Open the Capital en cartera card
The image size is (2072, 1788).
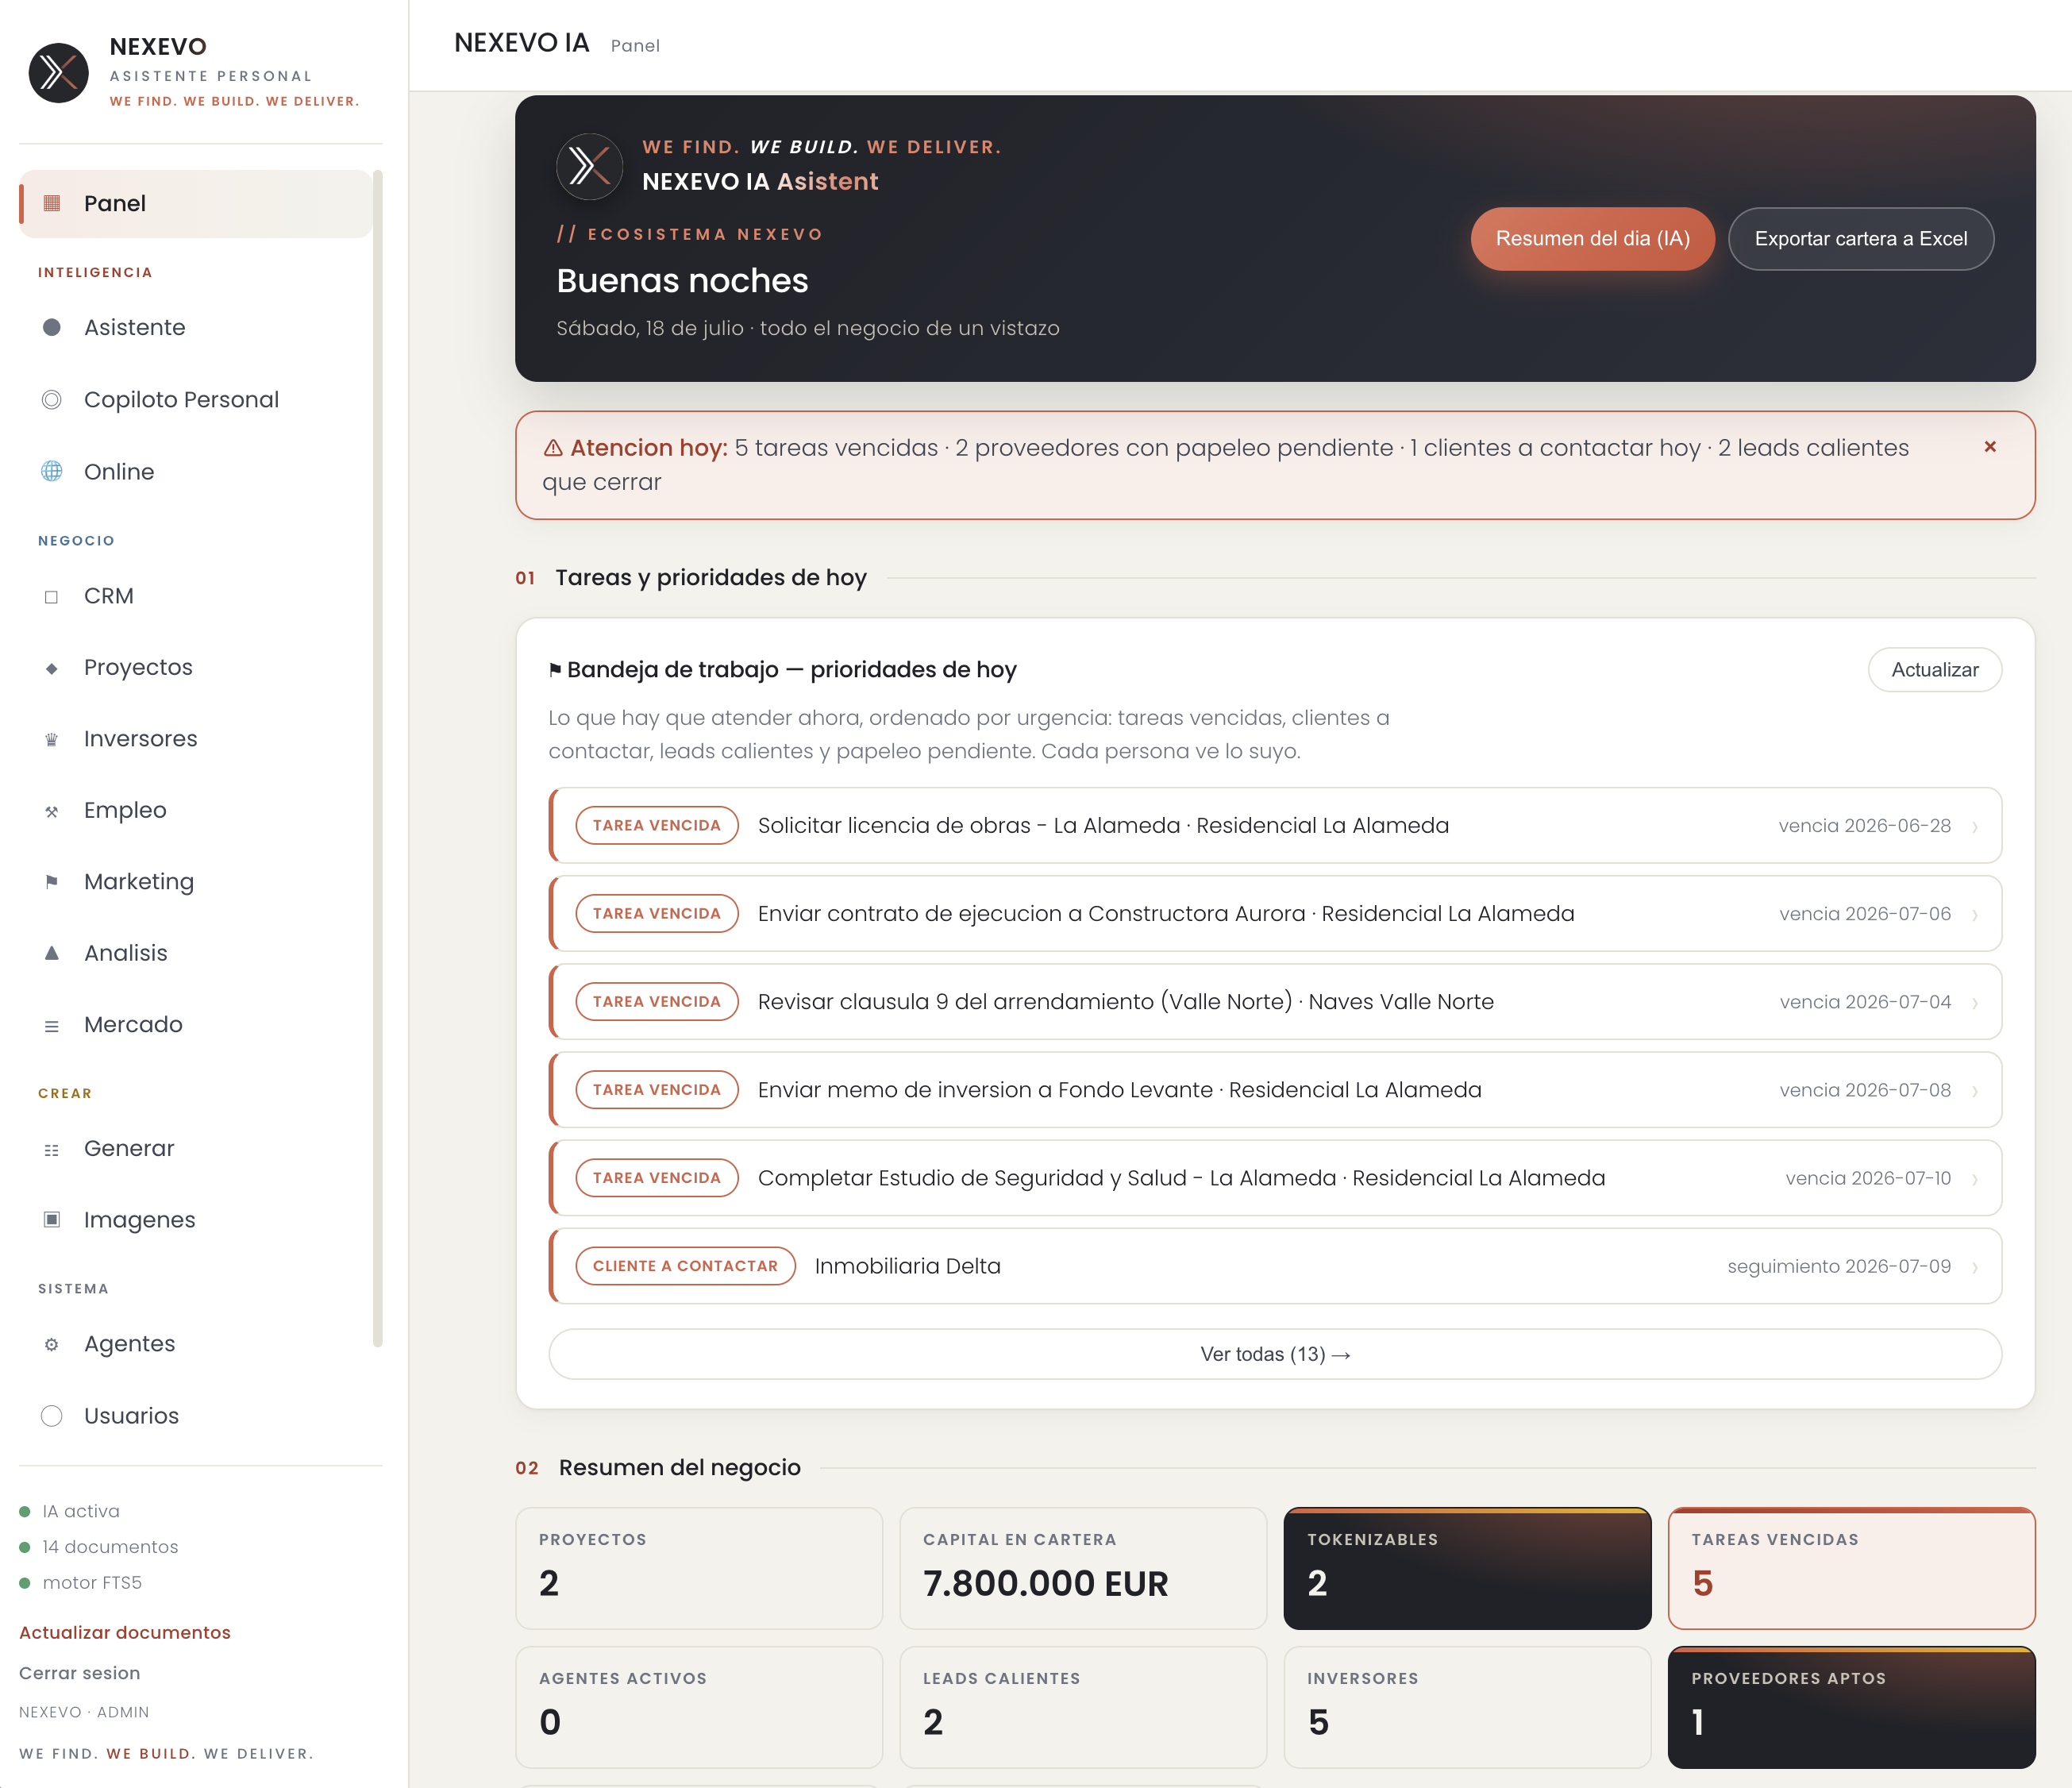[1083, 1568]
